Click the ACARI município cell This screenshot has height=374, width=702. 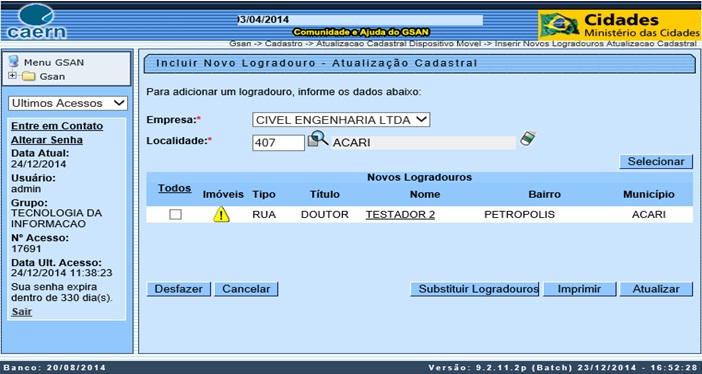pyautogui.click(x=649, y=215)
